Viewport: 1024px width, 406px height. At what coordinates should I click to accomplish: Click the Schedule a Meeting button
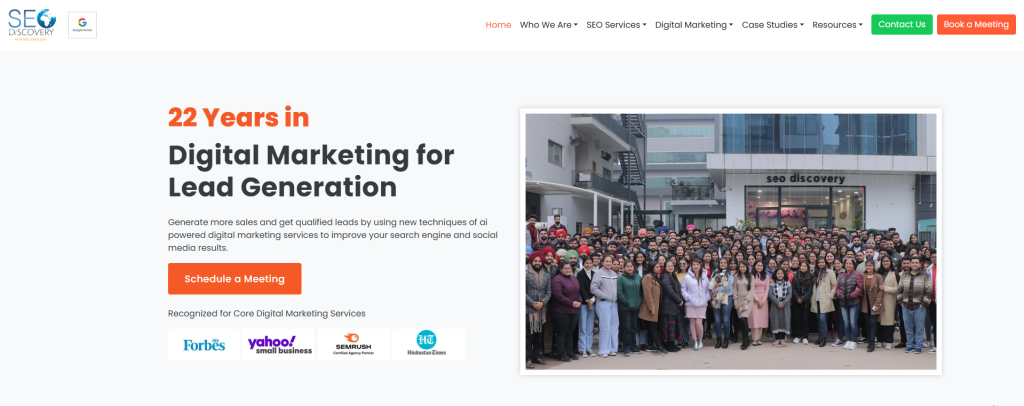coord(234,279)
